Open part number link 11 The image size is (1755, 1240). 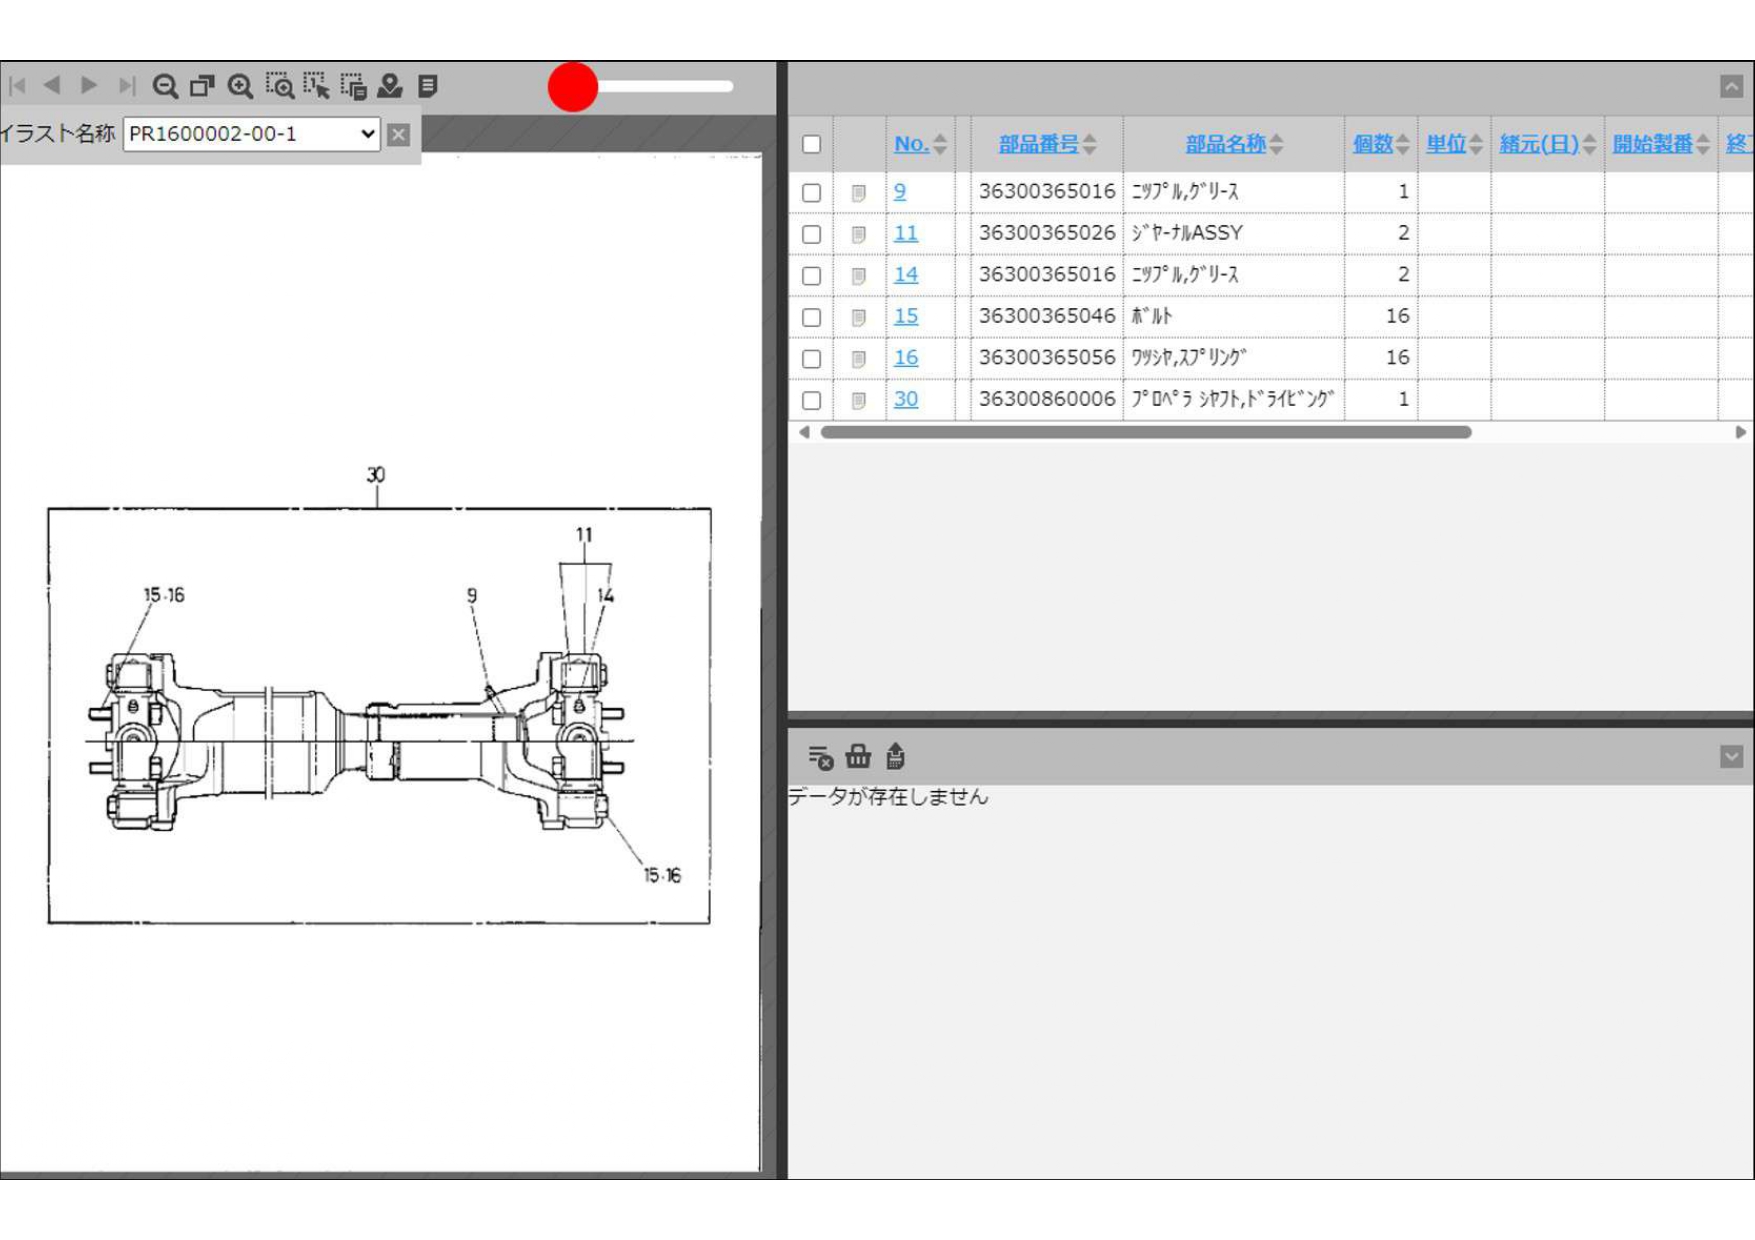tap(906, 233)
